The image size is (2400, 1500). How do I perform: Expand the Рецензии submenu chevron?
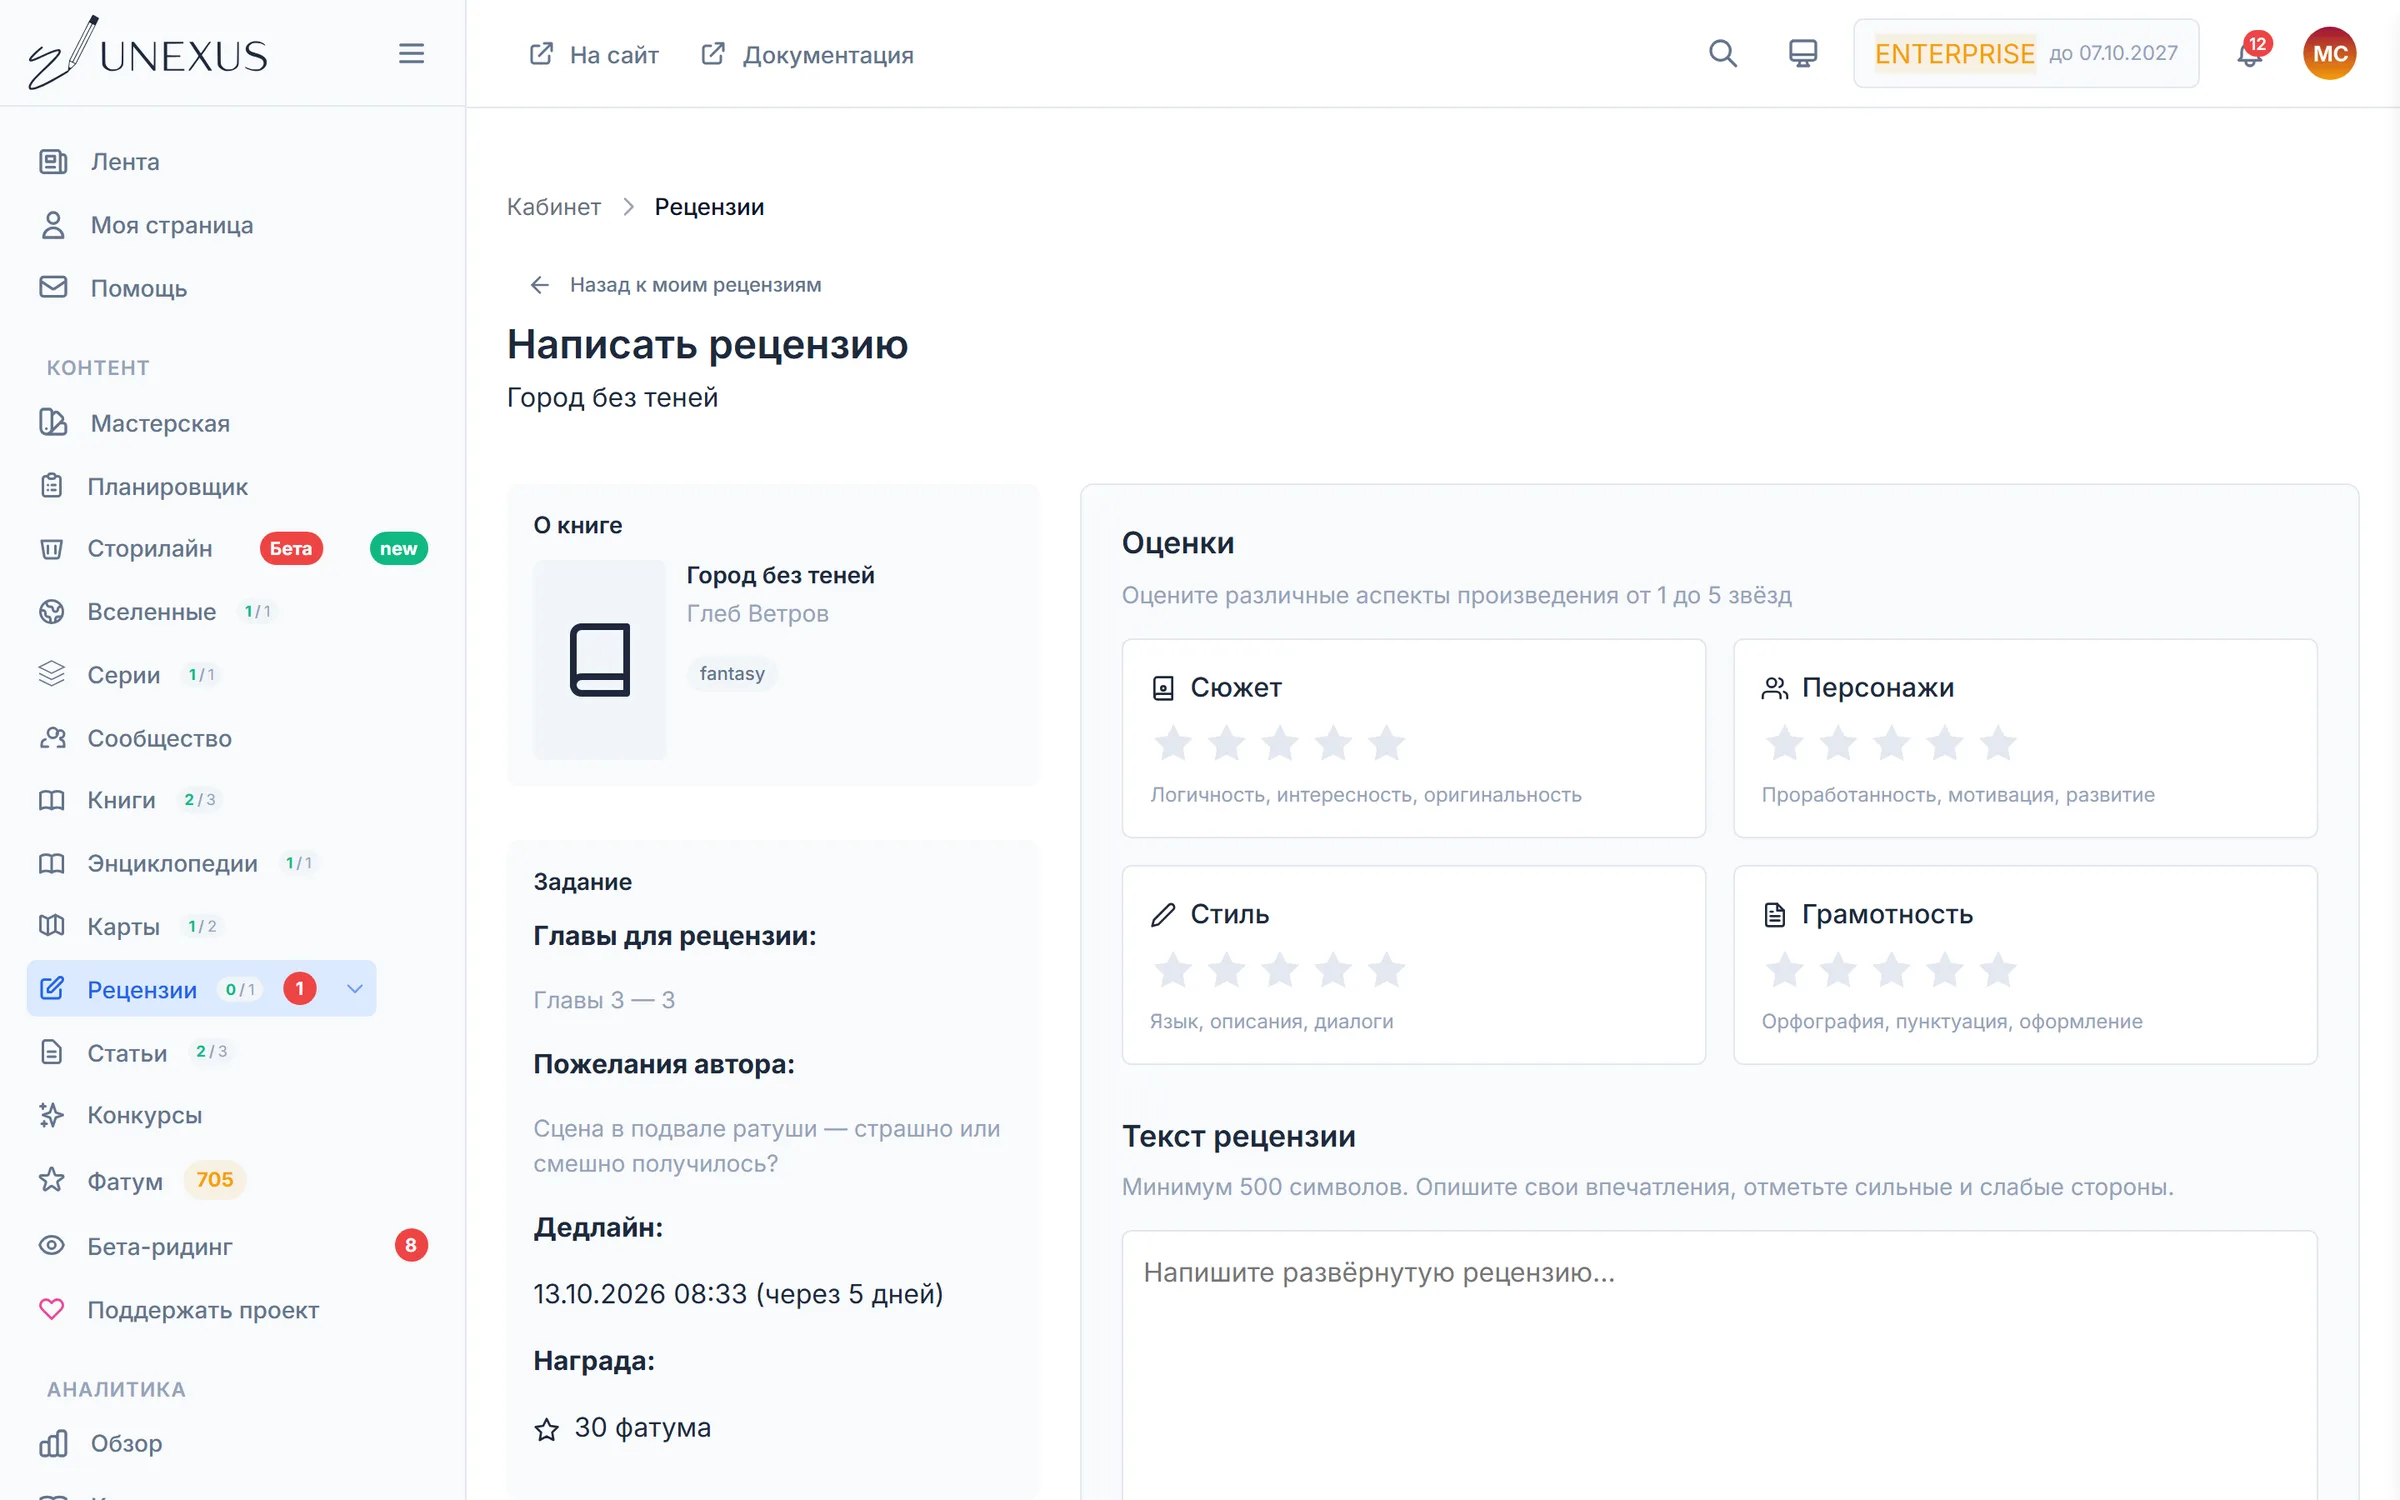coord(354,989)
